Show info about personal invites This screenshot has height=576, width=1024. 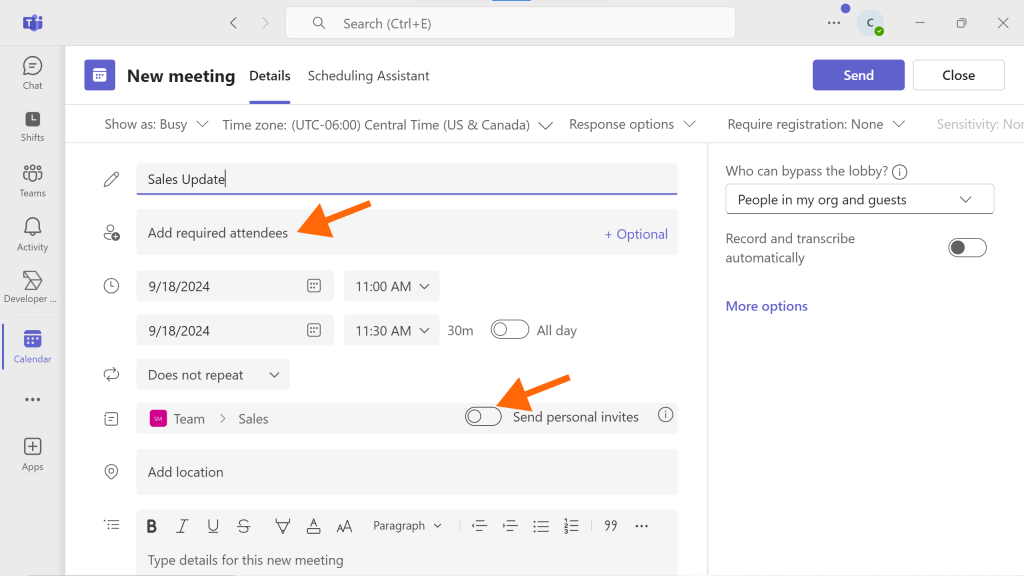[665, 415]
